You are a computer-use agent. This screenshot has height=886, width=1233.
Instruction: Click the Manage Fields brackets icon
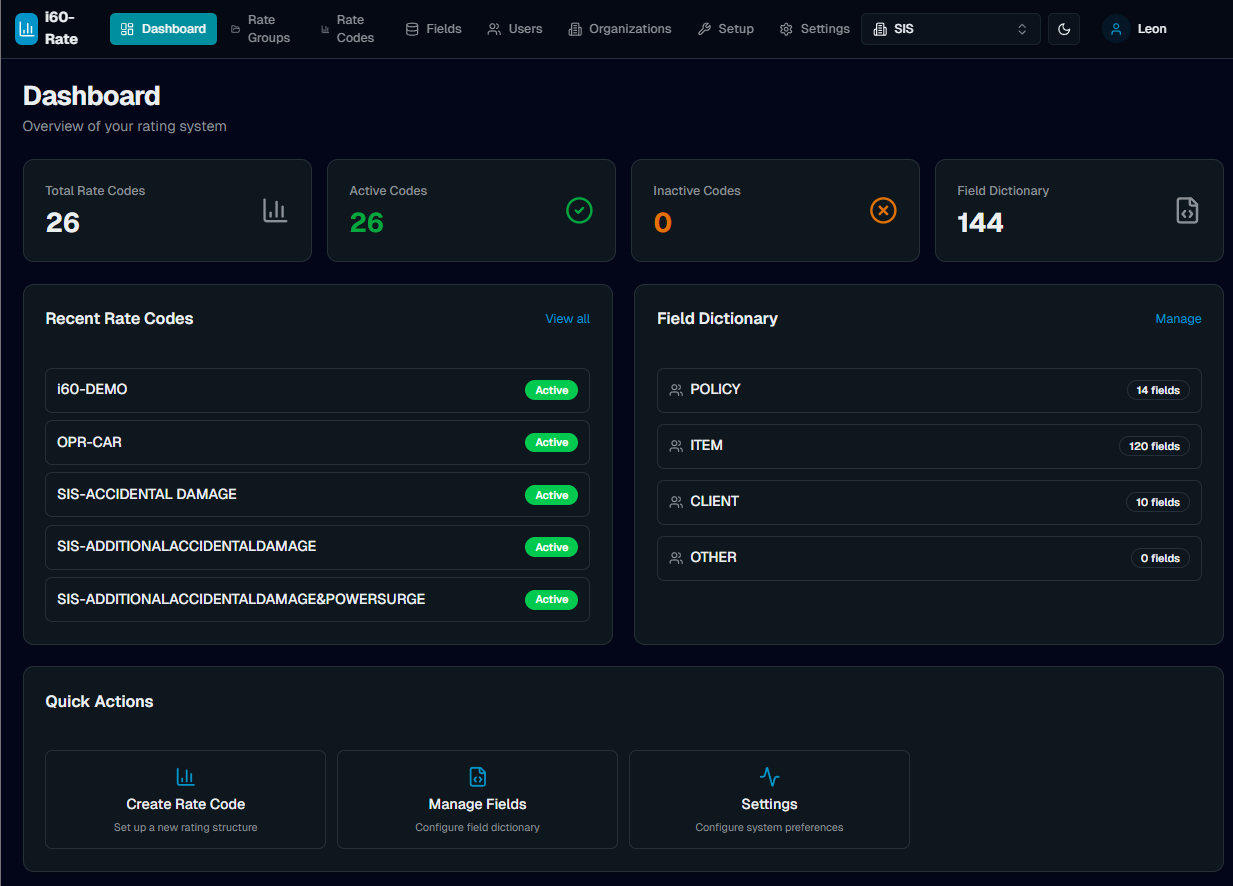(477, 775)
